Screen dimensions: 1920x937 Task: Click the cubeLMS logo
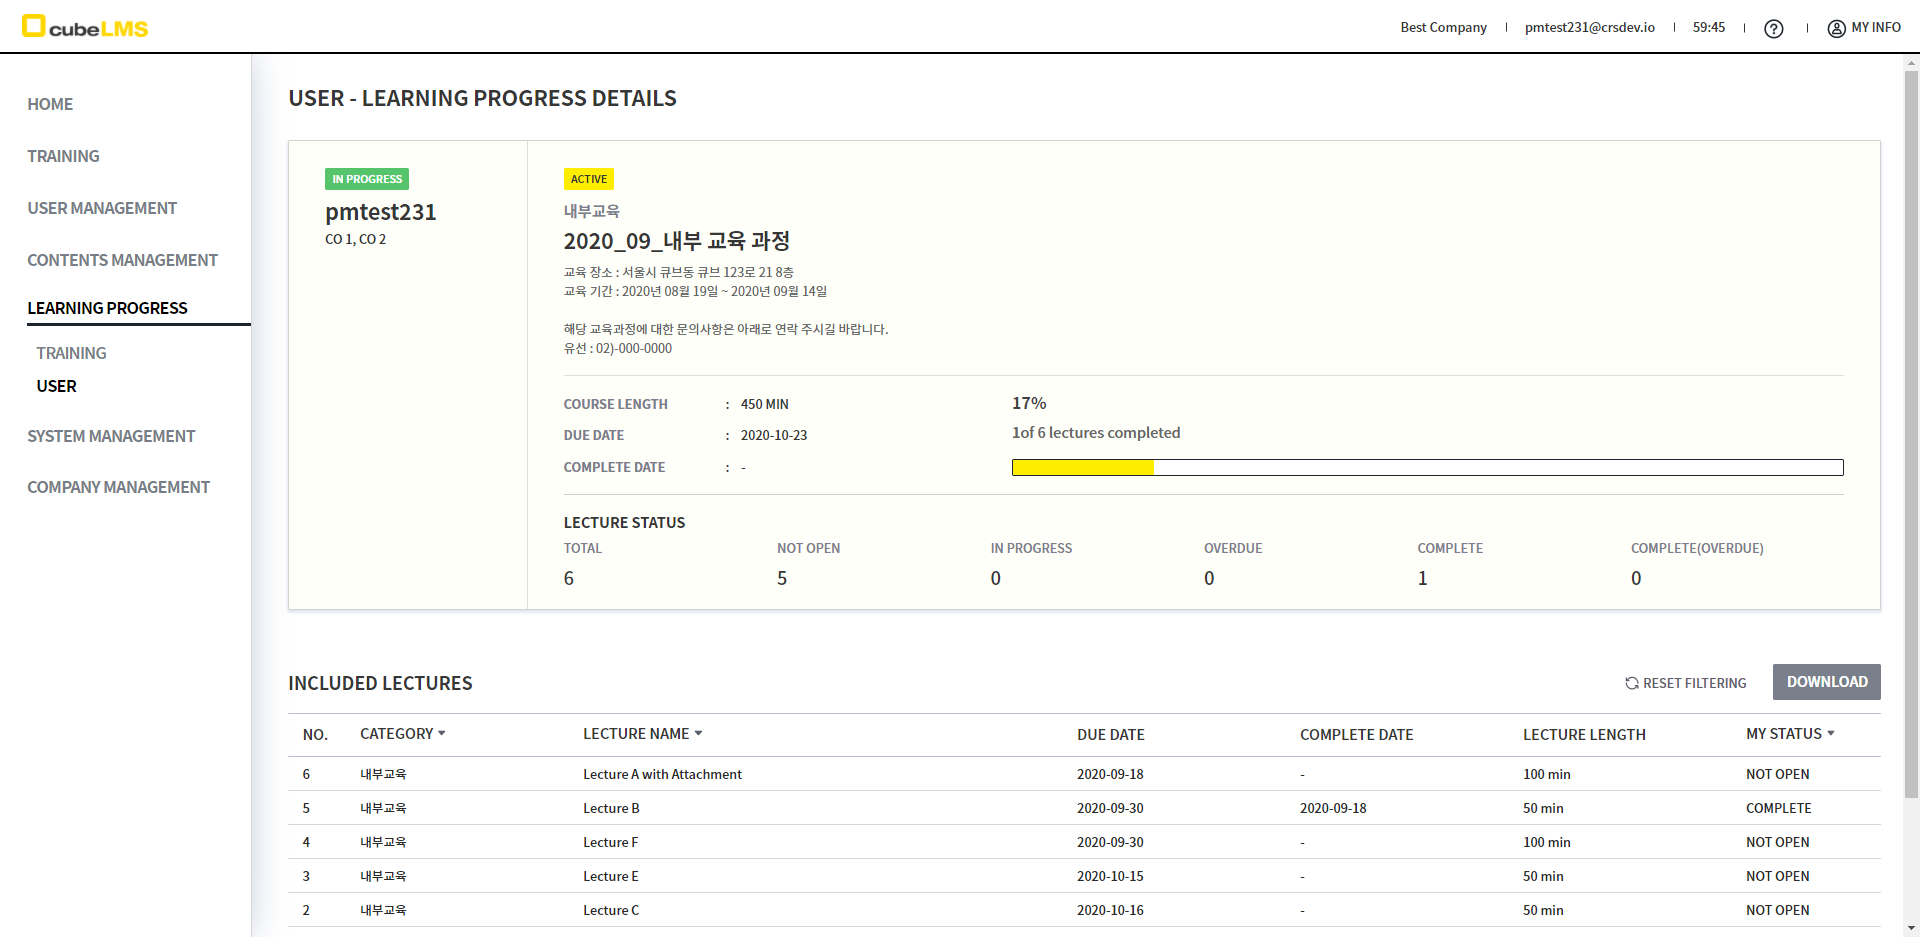click(85, 27)
